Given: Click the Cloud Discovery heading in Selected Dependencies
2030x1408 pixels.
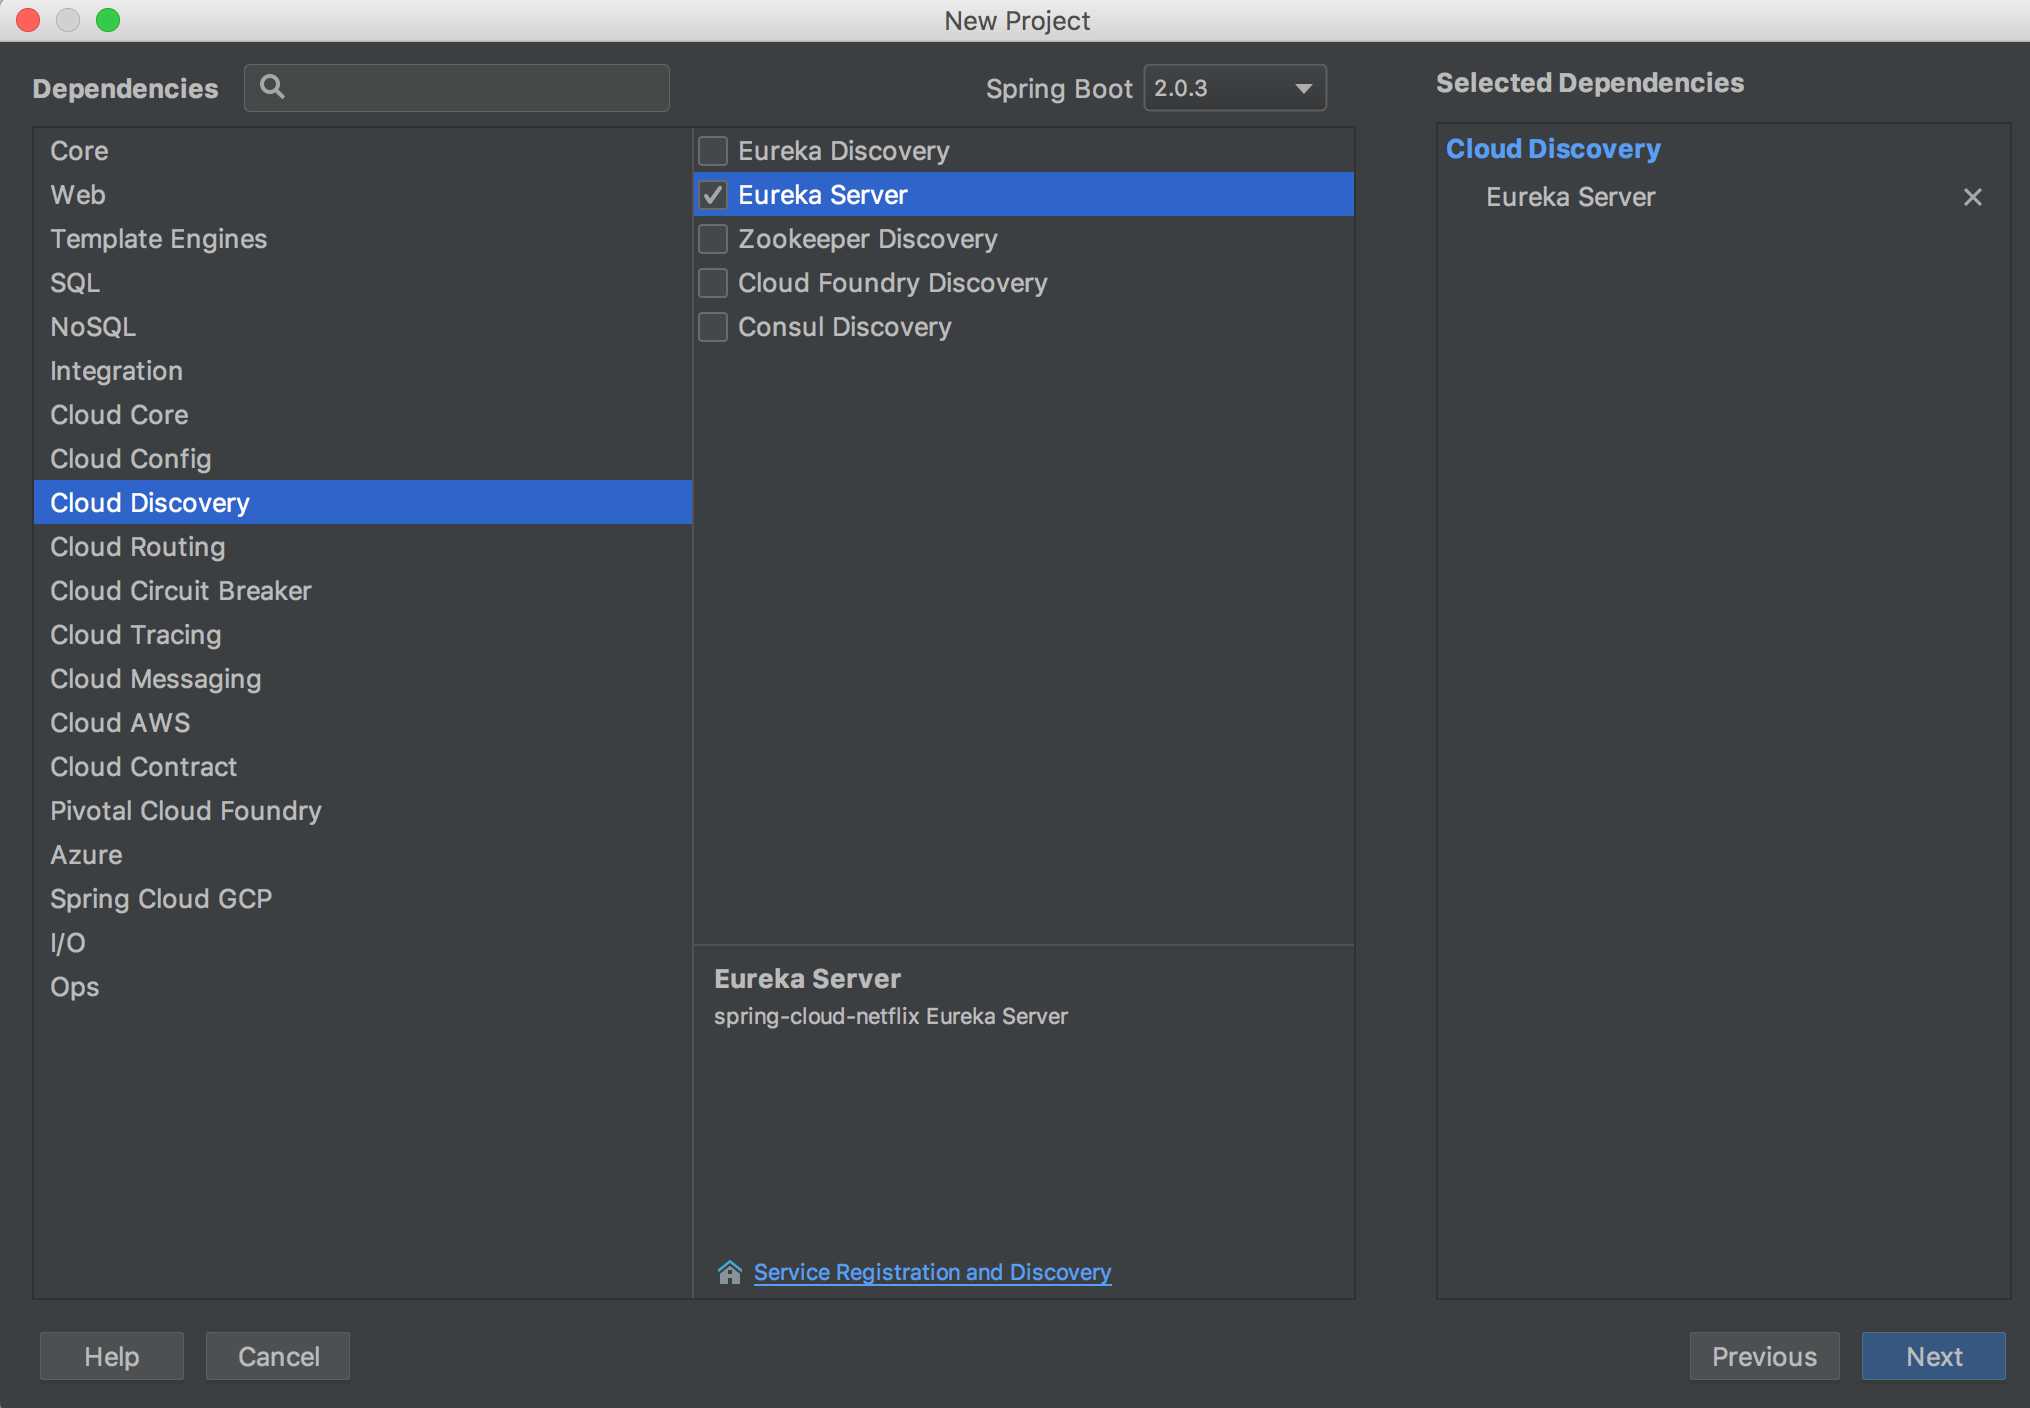Looking at the screenshot, I should [1553, 149].
